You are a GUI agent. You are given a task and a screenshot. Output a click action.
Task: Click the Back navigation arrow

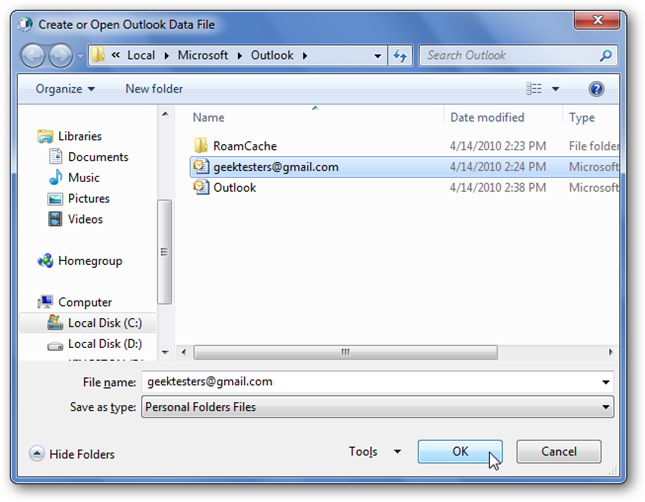(x=32, y=56)
